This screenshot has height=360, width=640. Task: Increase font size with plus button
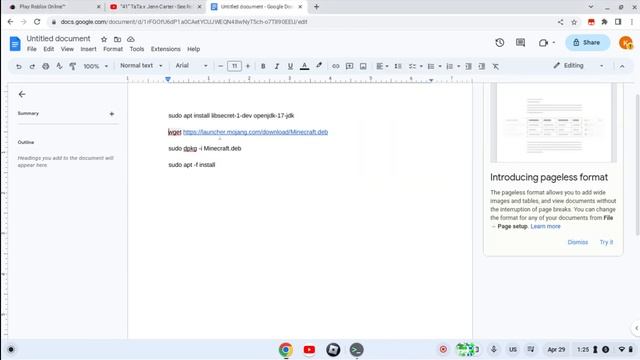coord(248,66)
